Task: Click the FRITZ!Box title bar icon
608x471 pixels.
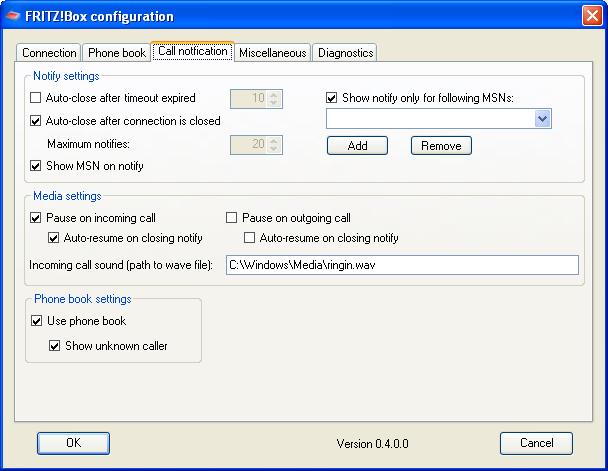Action: point(12,16)
